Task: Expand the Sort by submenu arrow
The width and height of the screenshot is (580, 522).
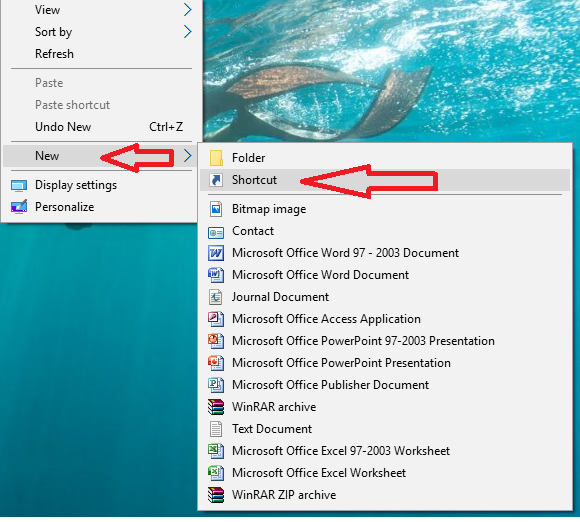Action: [x=188, y=32]
